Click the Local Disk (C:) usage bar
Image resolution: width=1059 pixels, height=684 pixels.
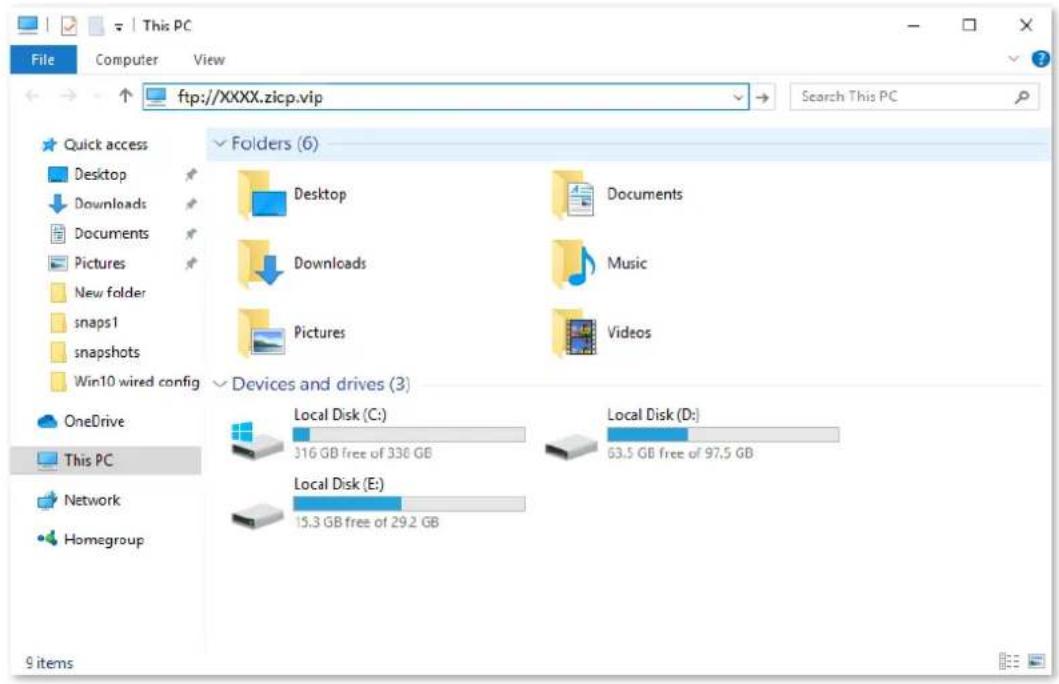point(409,434)
